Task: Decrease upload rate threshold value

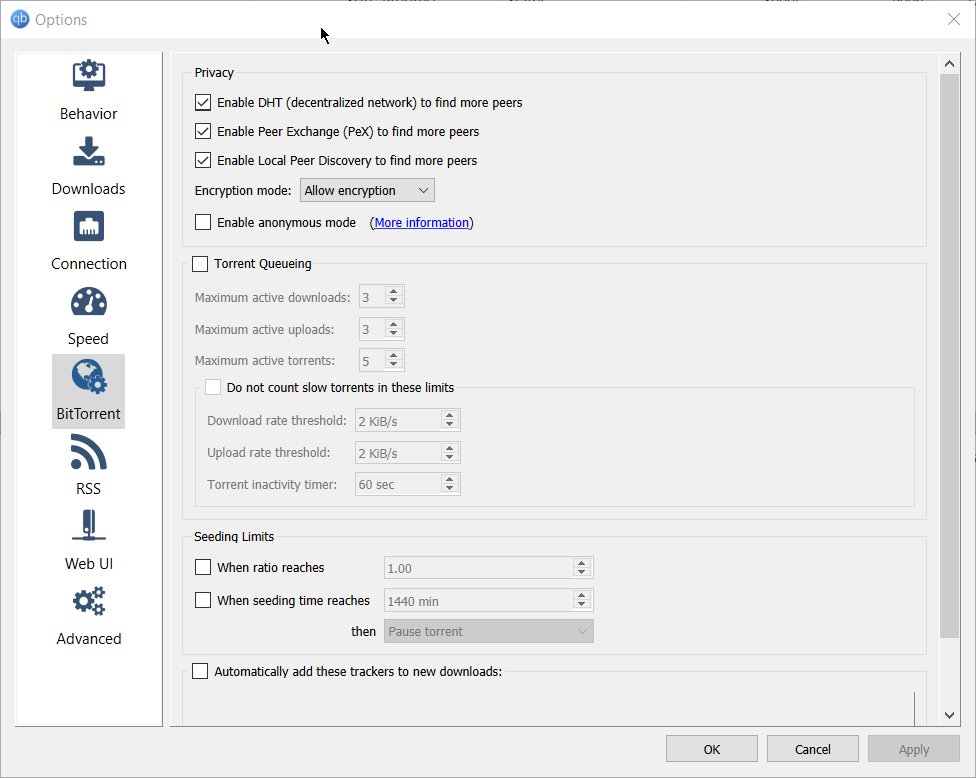Action: tap(449, 457)
